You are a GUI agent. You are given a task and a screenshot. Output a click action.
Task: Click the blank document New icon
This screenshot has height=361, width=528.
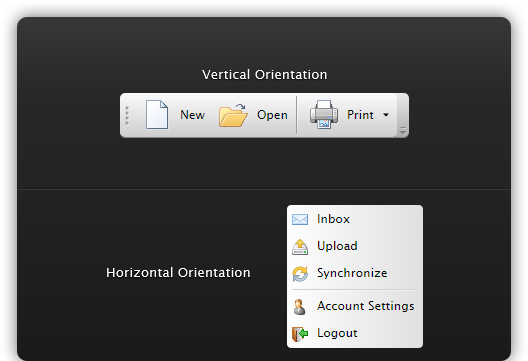click(x=157, y=115)
